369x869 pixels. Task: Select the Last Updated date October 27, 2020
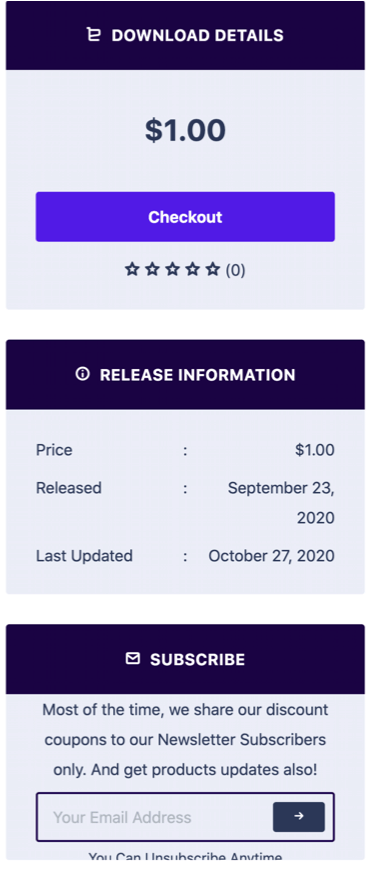click(271, 556)
